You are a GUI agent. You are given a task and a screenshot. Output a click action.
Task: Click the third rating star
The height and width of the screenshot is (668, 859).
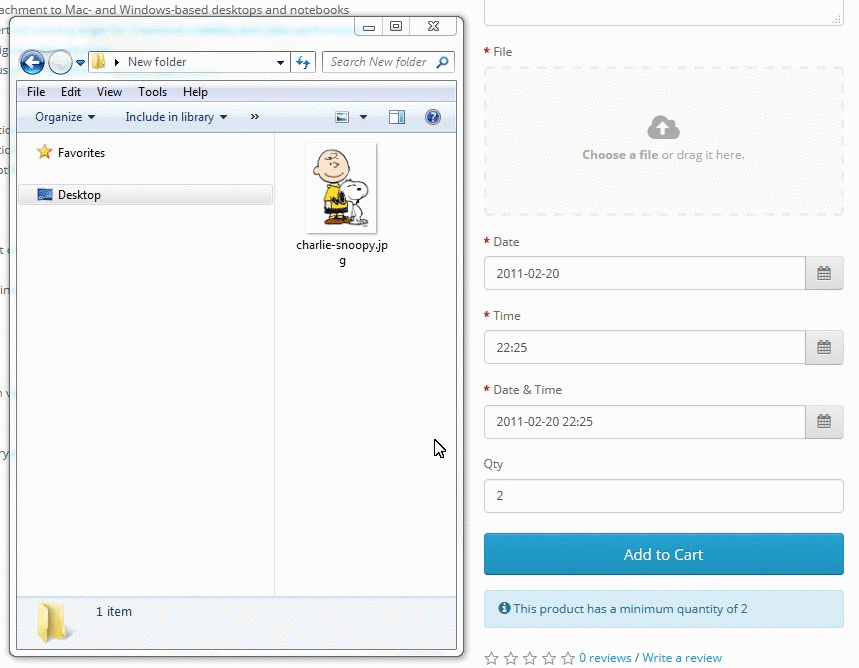pos(530,658)
